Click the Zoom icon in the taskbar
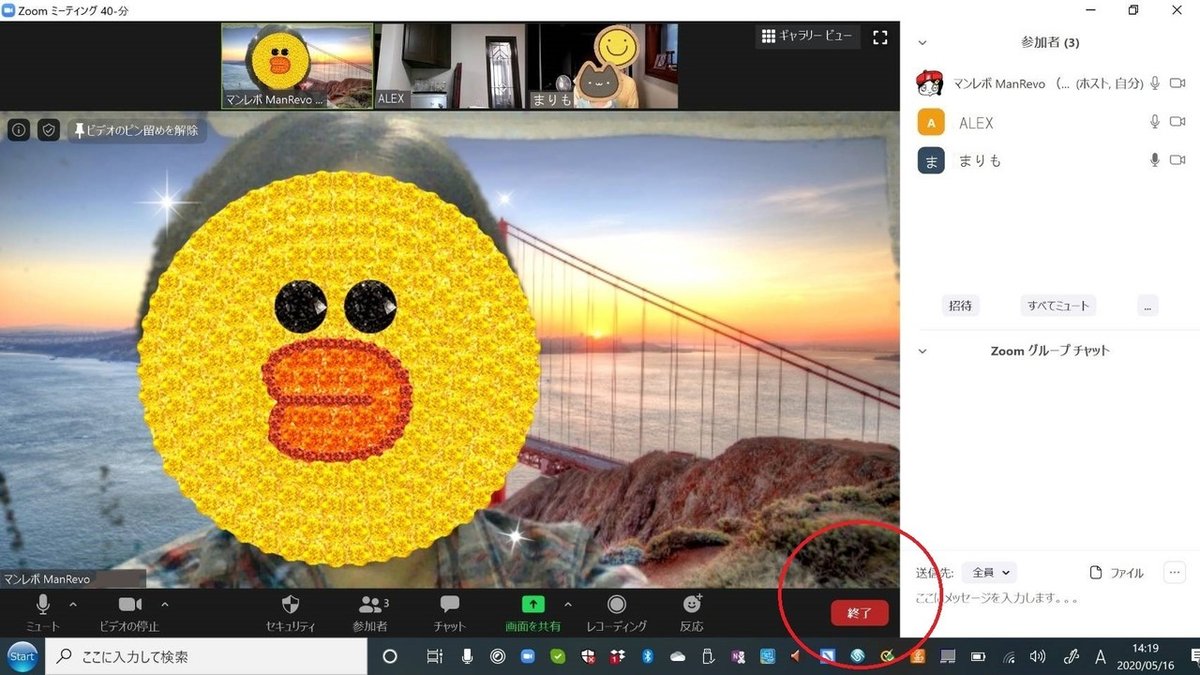This screenshot has width=1200, height=675. click(528, 657)
